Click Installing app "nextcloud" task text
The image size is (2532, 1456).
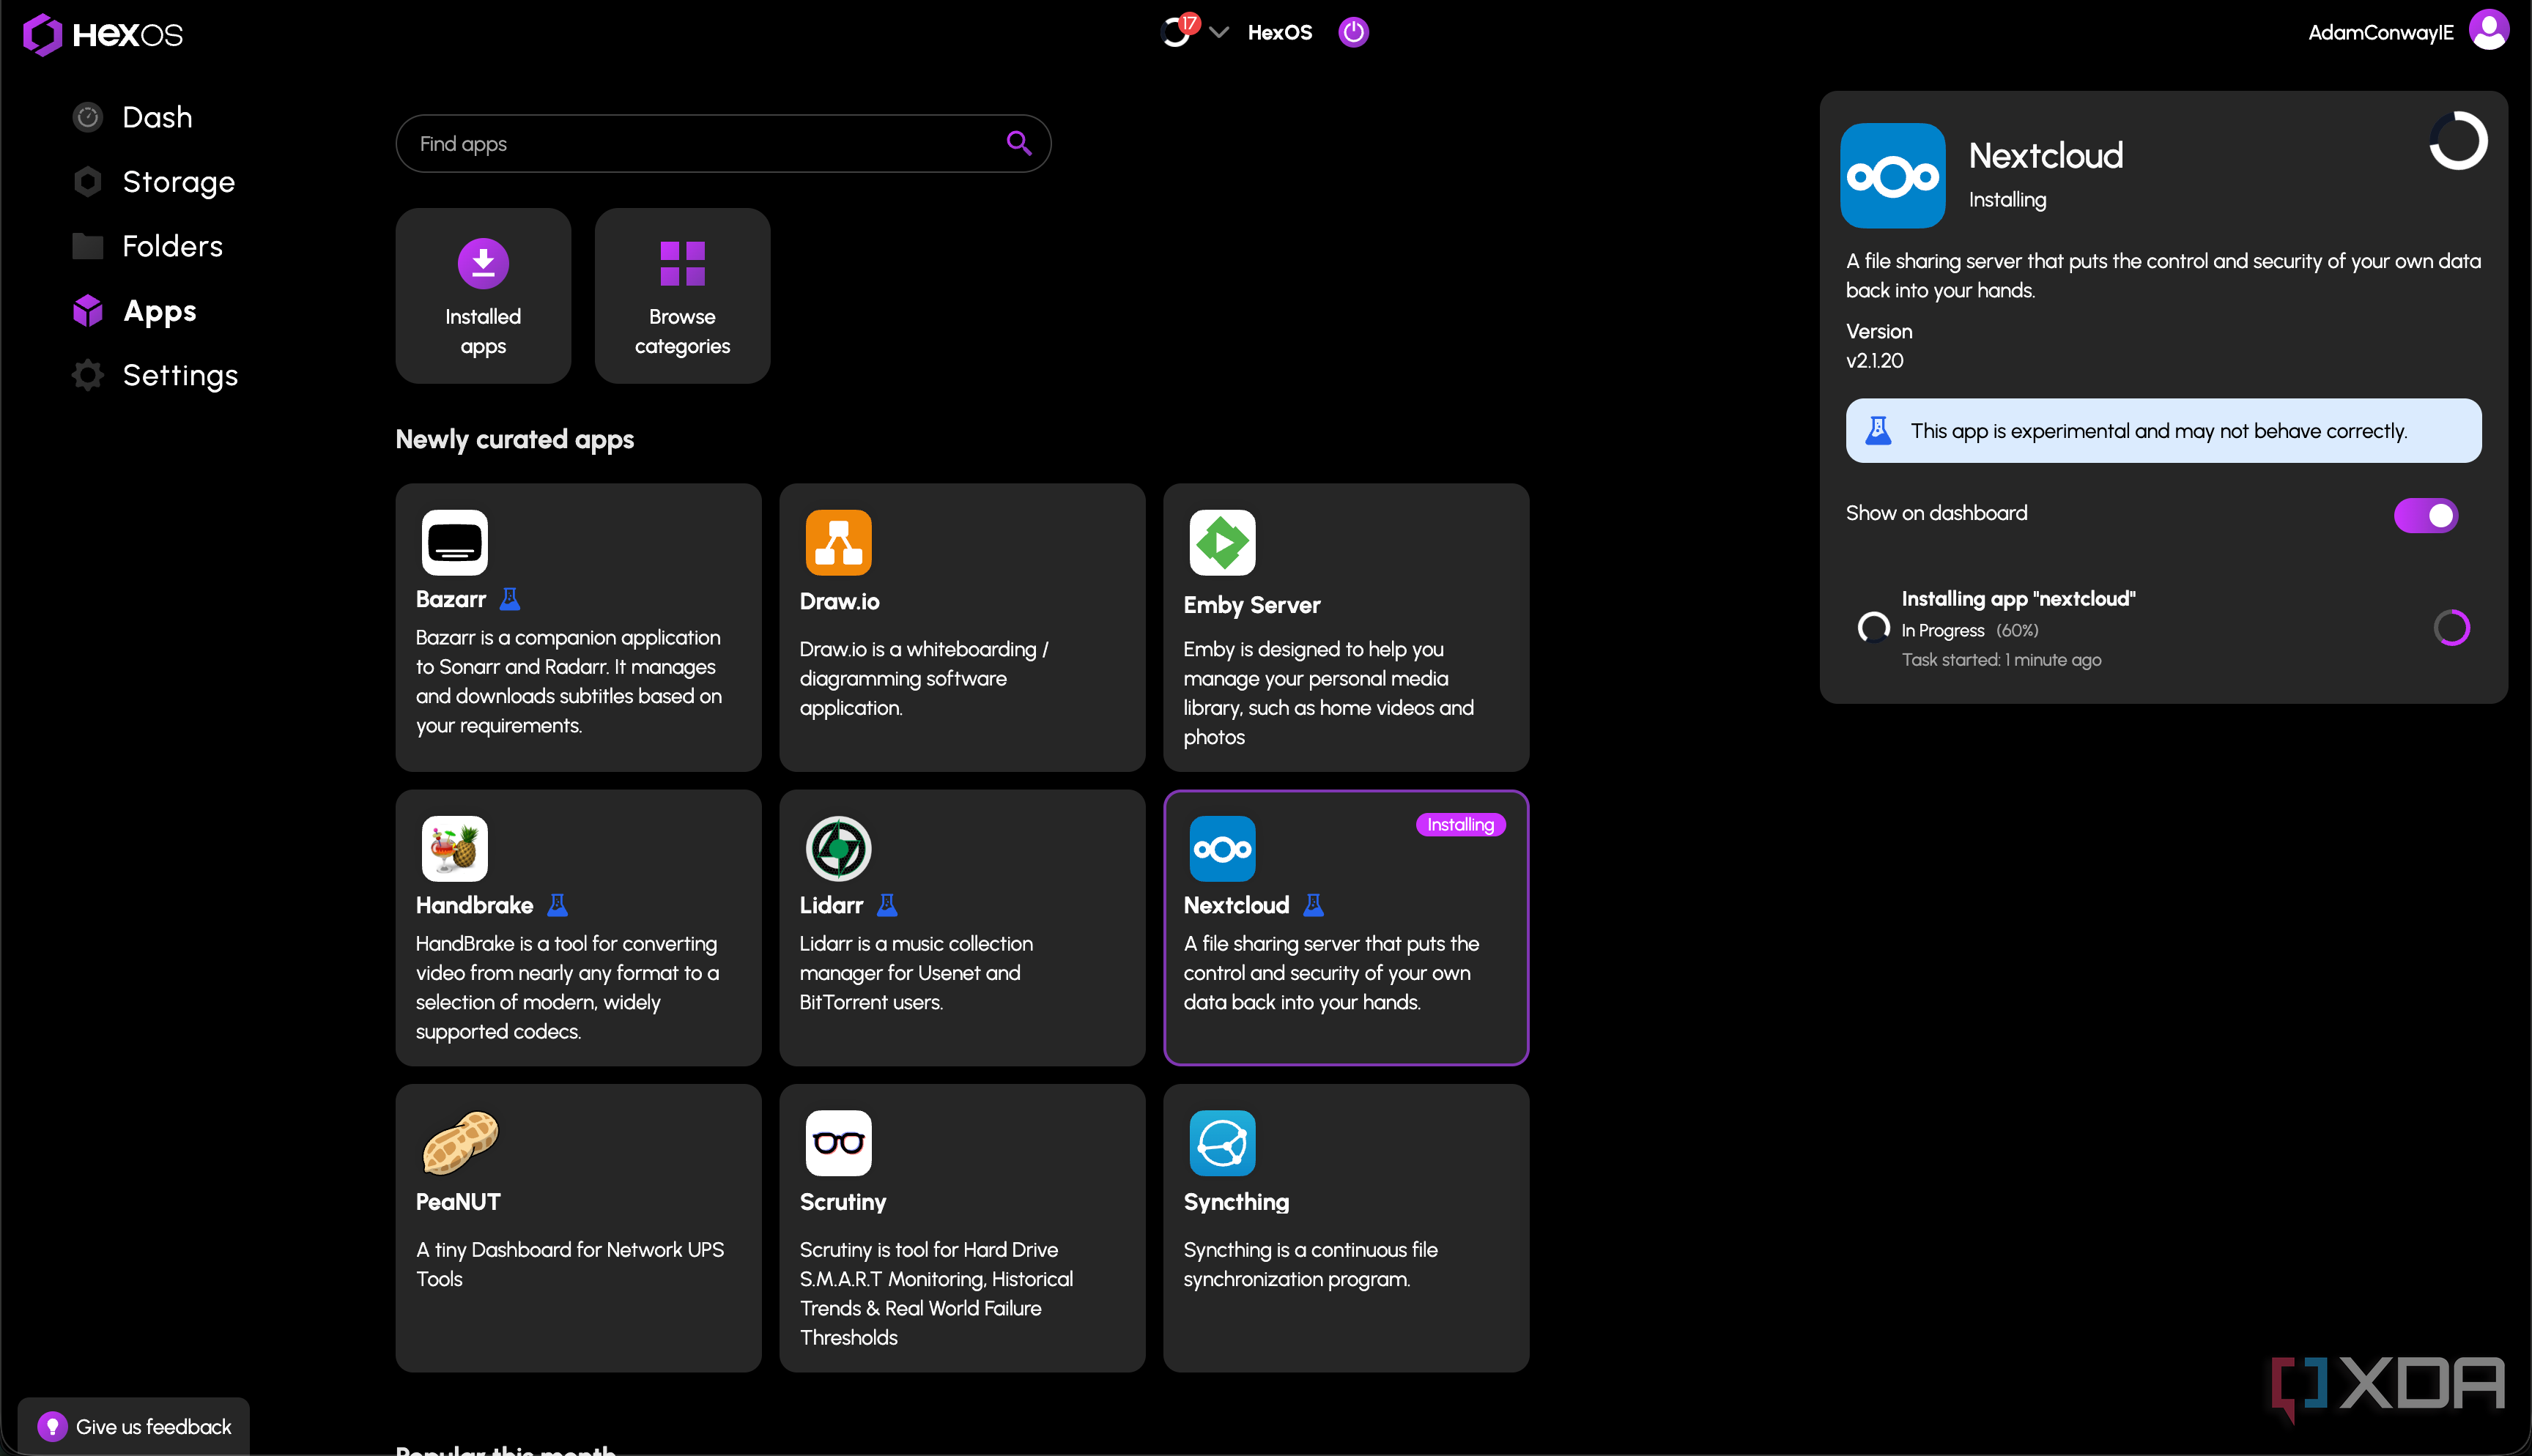[x=2018, y=598]
